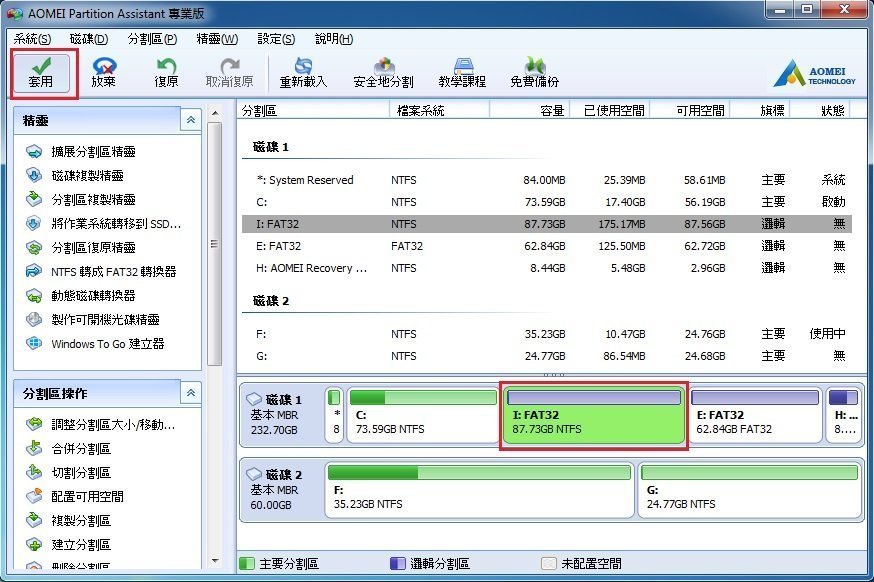The height and width of the screenshot is (582, 874).
Task: Select the 合併分割區 operation
Action: pyautogui.click(x=69, y=449)
